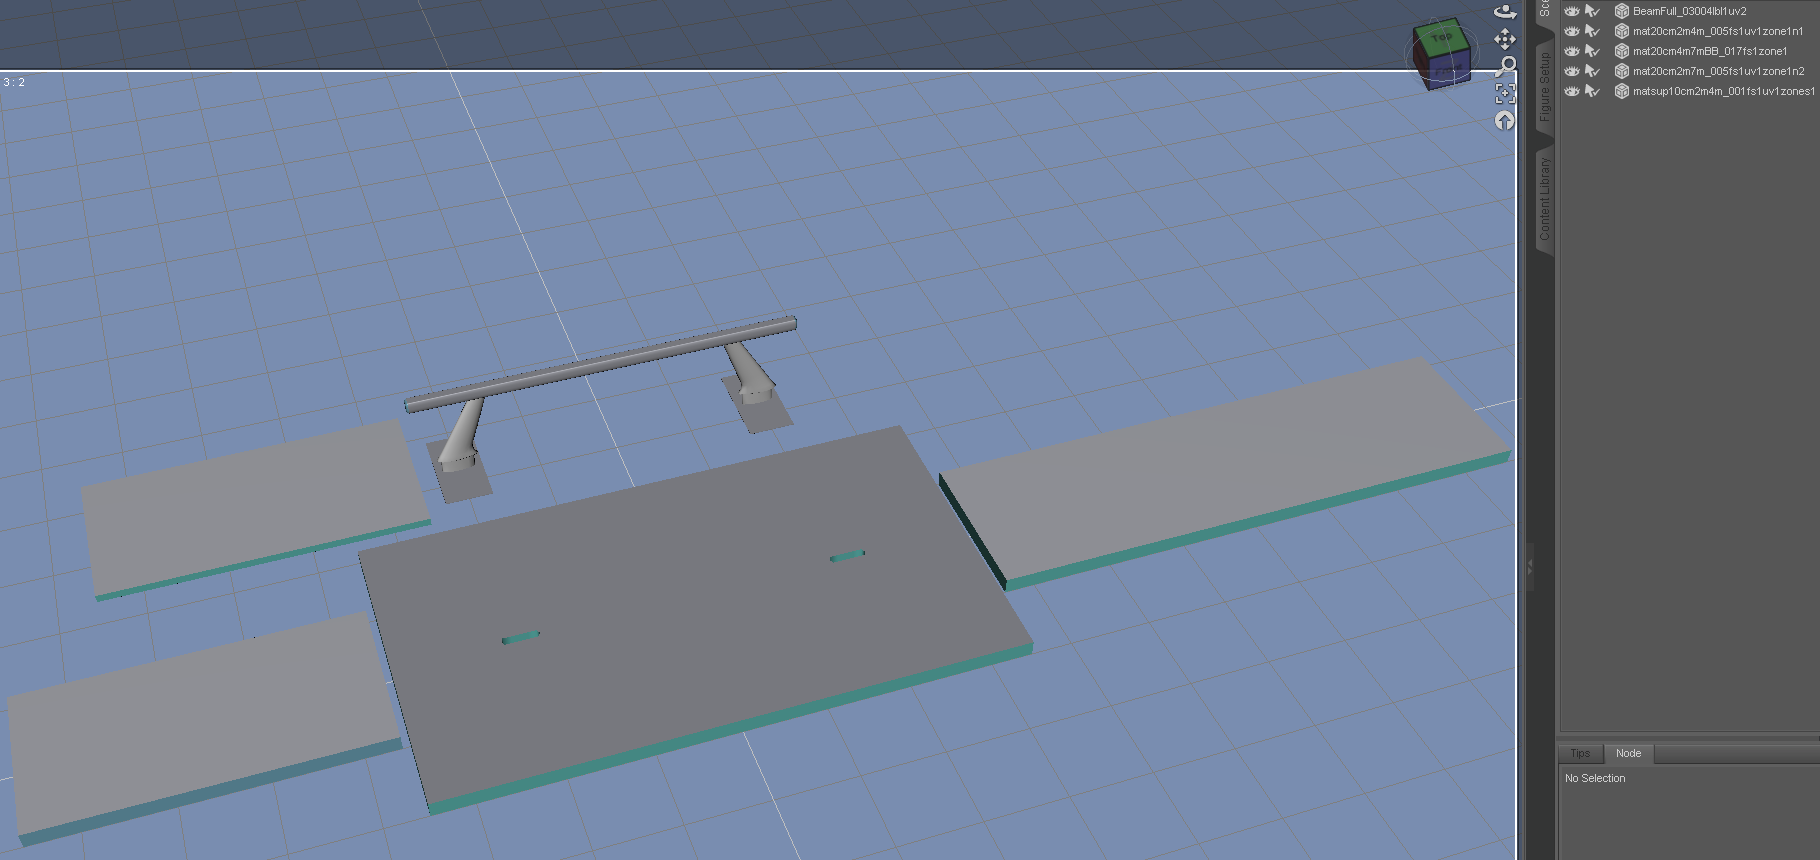The width and height of the screenshot is (1820, 860).
Task: Toggle visibility of mat20cm2m7m_005fs1uv1zone1n2
Action: click(x=1572, y=71)
